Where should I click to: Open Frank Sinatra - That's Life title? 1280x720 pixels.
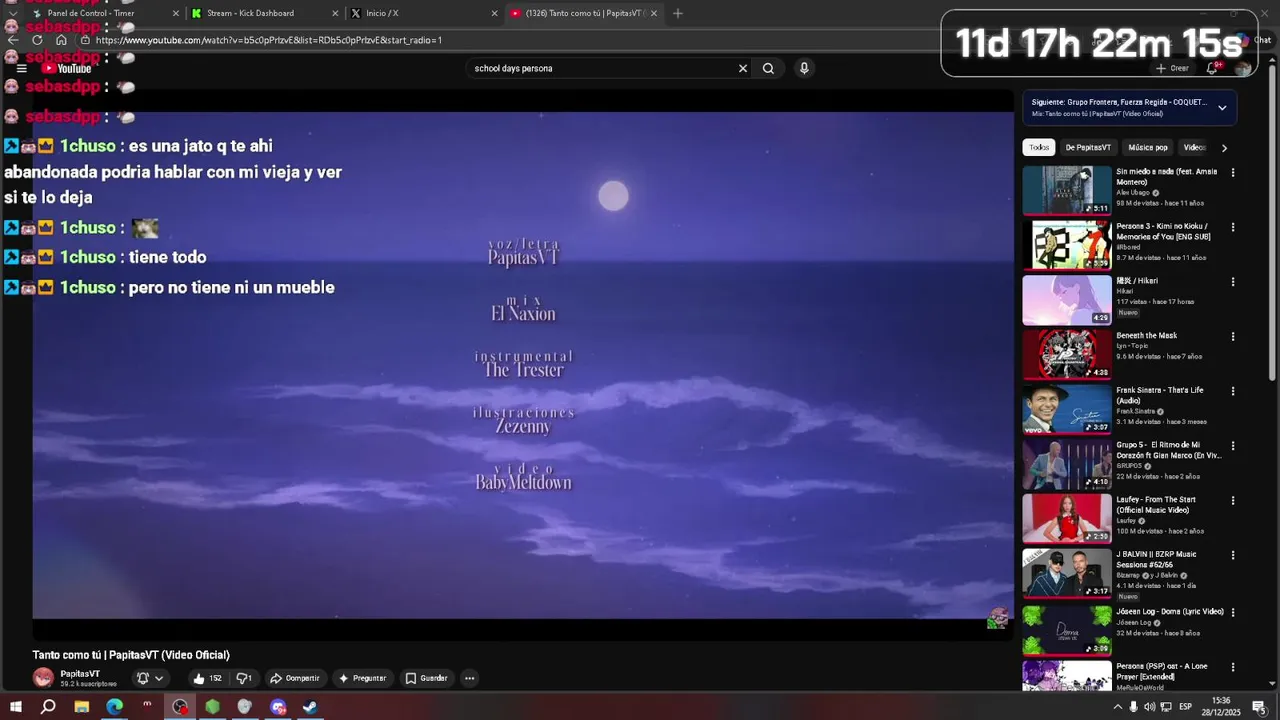tap(1160, 395)
